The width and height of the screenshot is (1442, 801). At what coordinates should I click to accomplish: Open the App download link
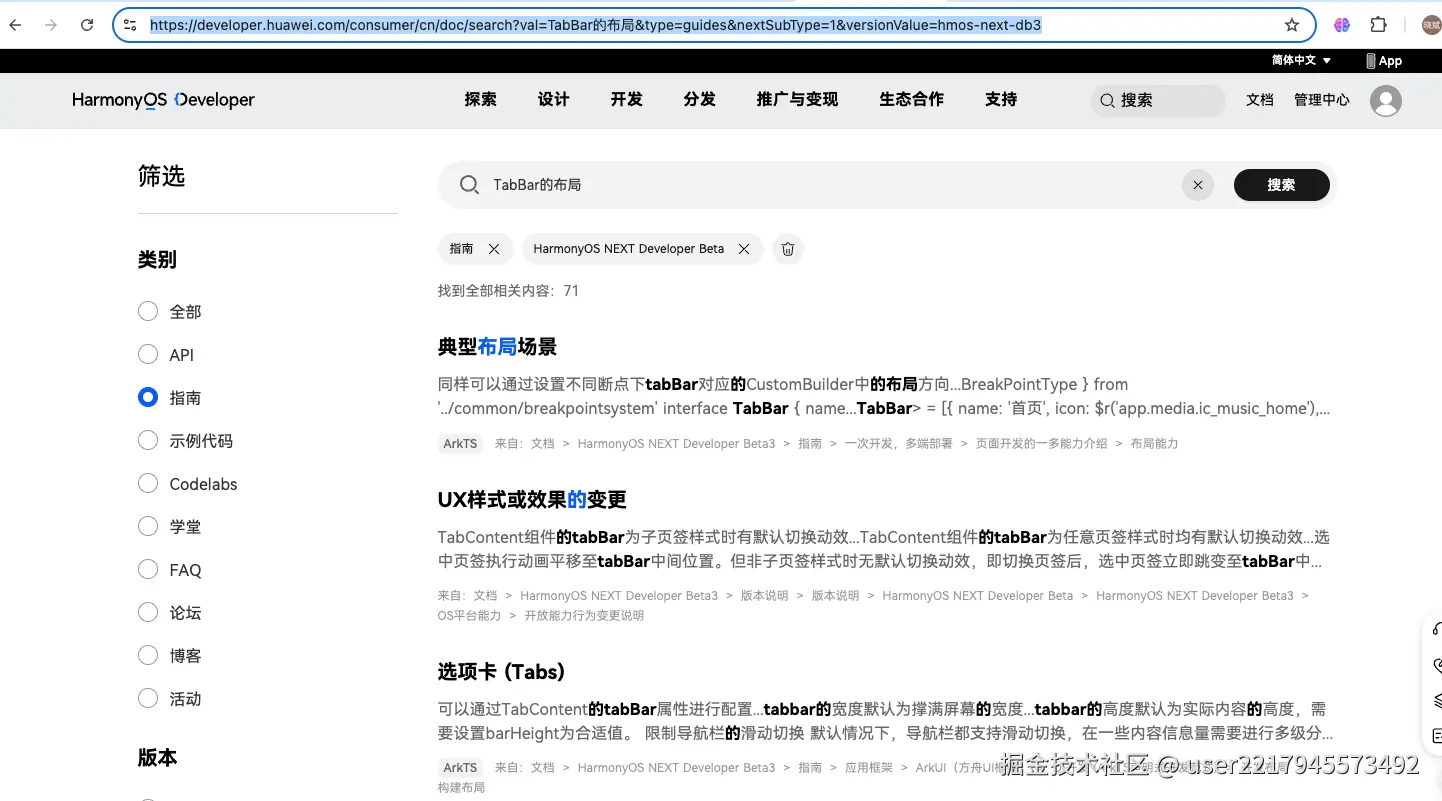point(1384,61)
